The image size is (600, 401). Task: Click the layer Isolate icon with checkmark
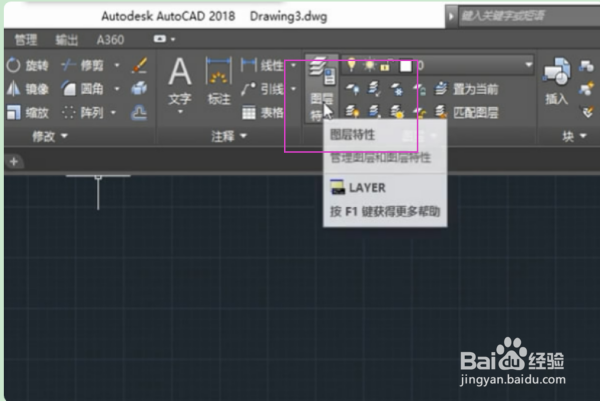374,89
